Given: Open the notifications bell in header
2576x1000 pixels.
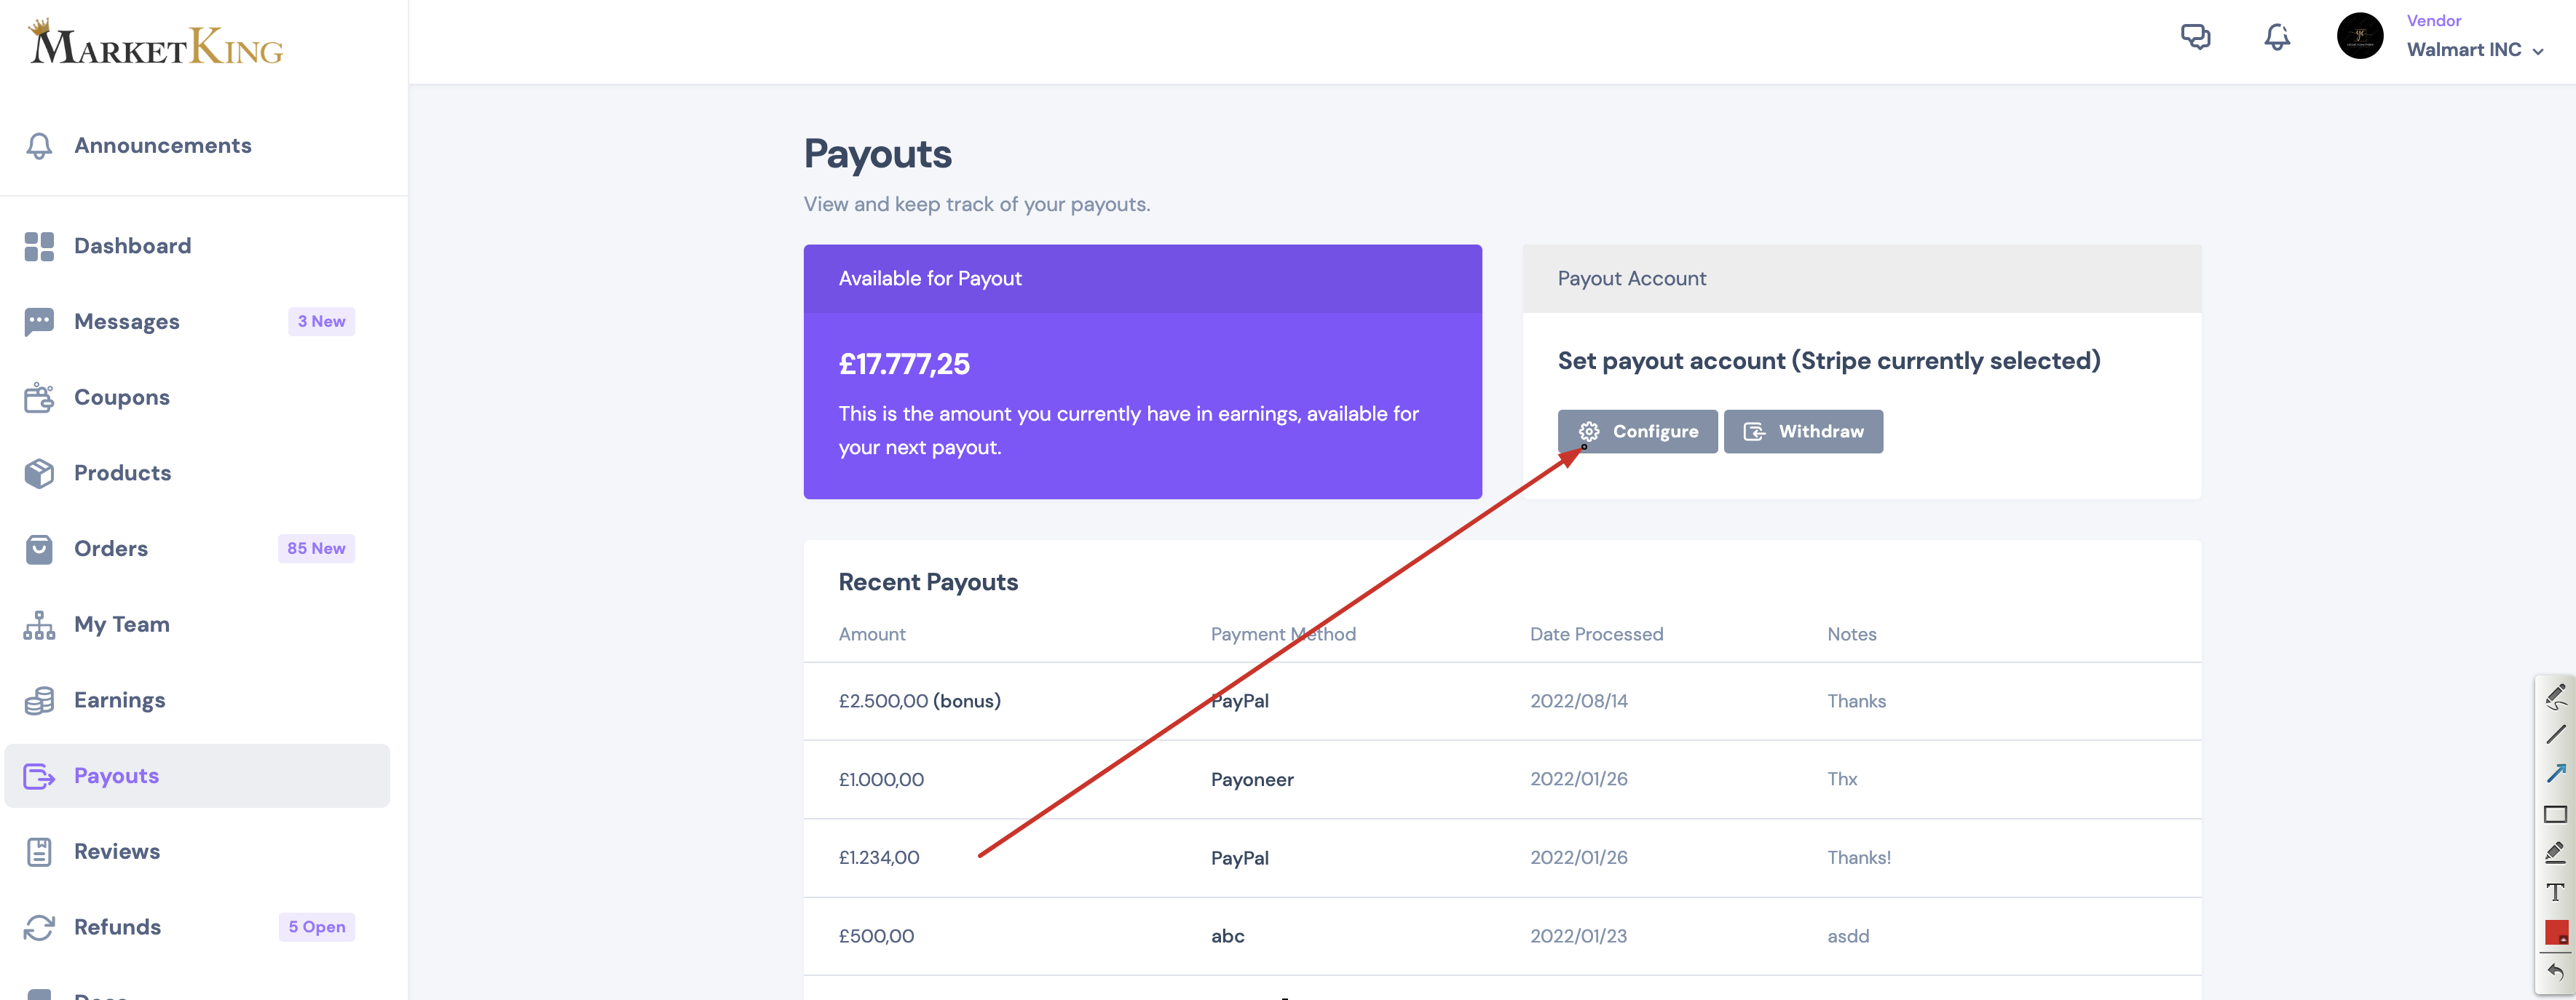Looking at the screenshot, I should tap(2277, 37).
